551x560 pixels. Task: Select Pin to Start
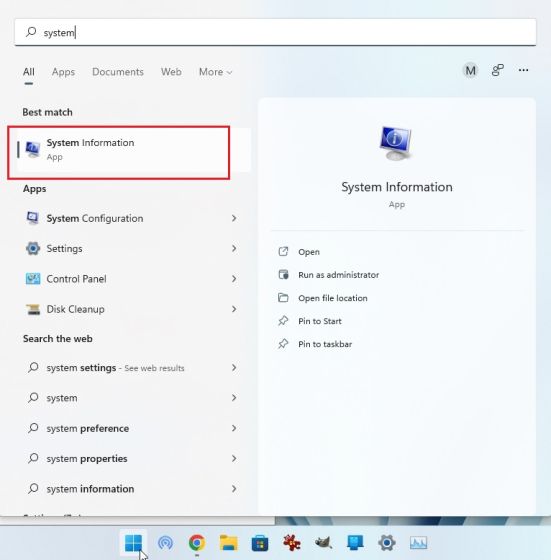click(320, 321)
